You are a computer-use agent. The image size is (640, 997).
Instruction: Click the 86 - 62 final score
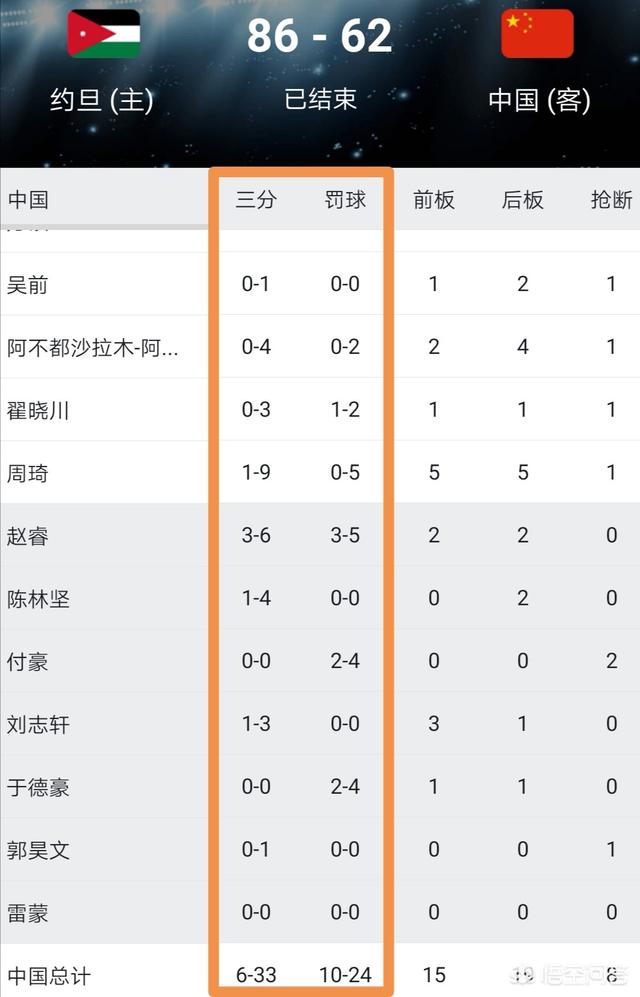[319, 35]
